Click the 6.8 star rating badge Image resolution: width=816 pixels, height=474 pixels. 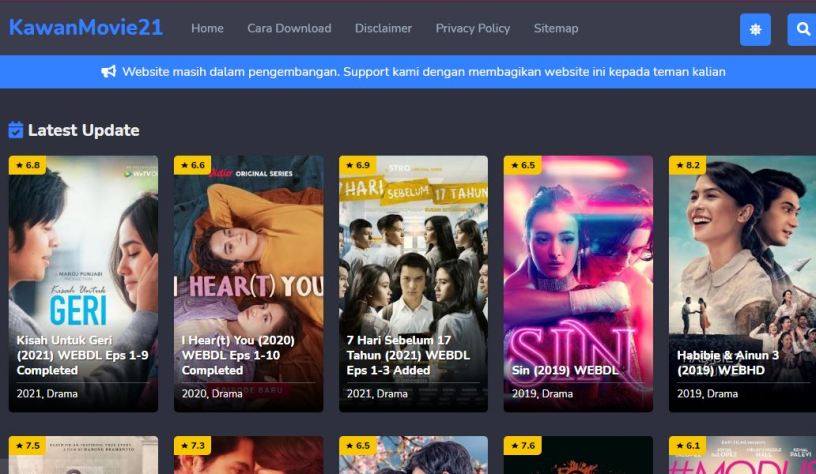coord(28,165)
